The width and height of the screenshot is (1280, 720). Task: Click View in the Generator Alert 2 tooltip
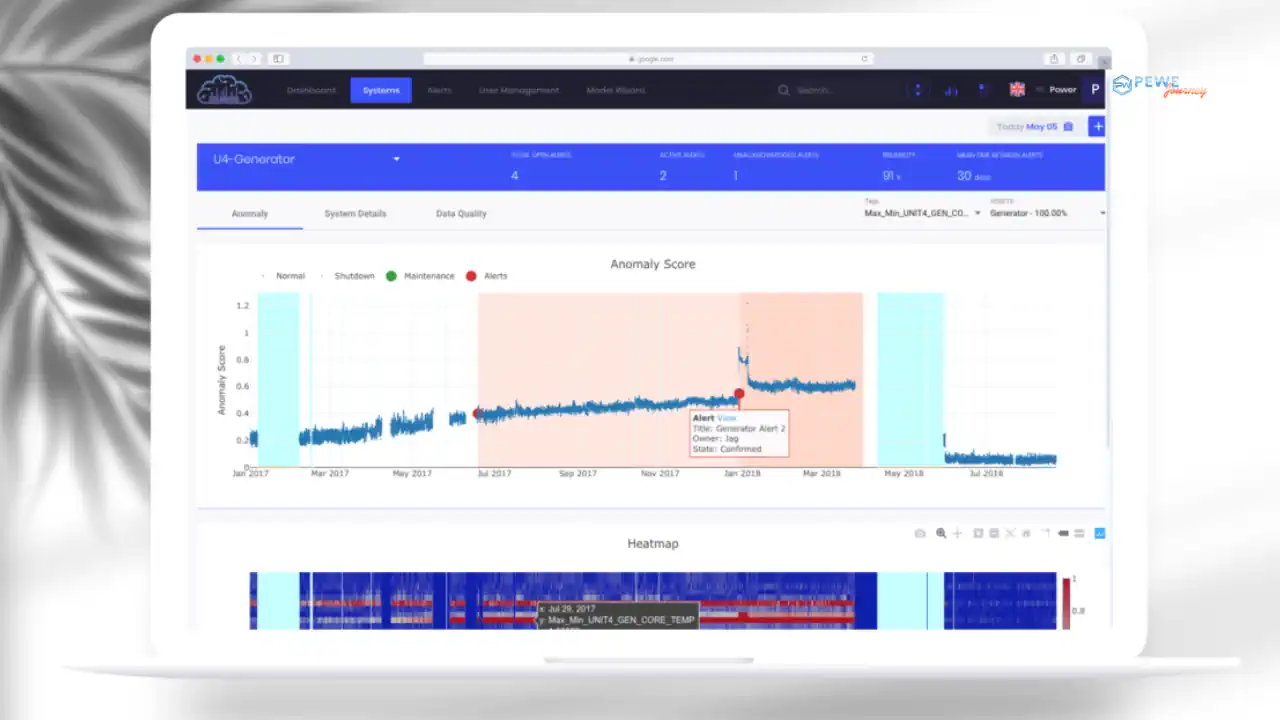coord(727,418)
